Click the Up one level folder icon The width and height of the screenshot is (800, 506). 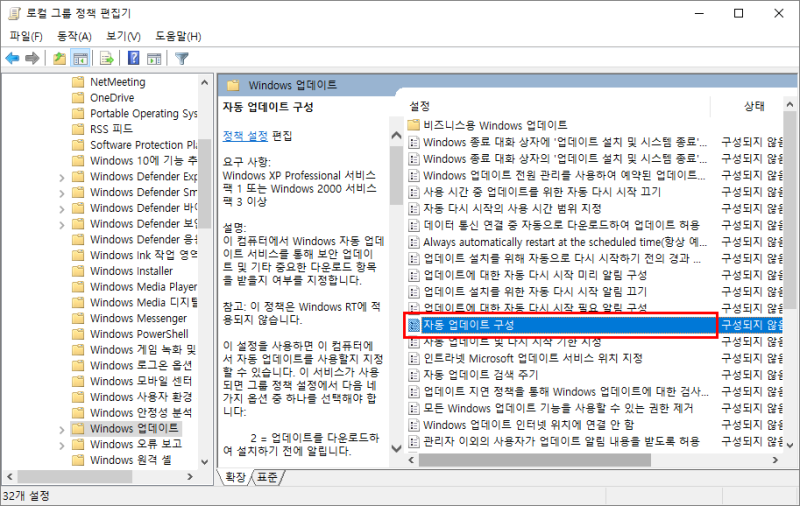[60, 59]
